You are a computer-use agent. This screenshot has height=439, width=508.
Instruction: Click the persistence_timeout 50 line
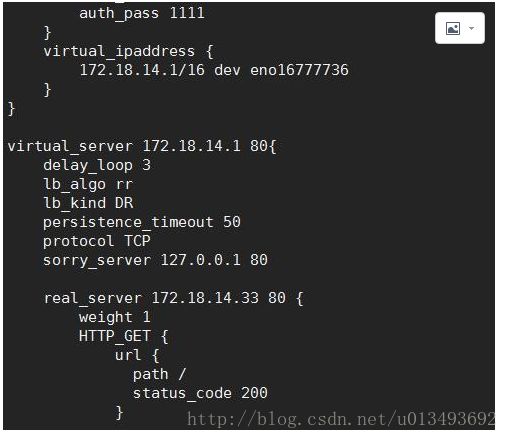[142, 222]
